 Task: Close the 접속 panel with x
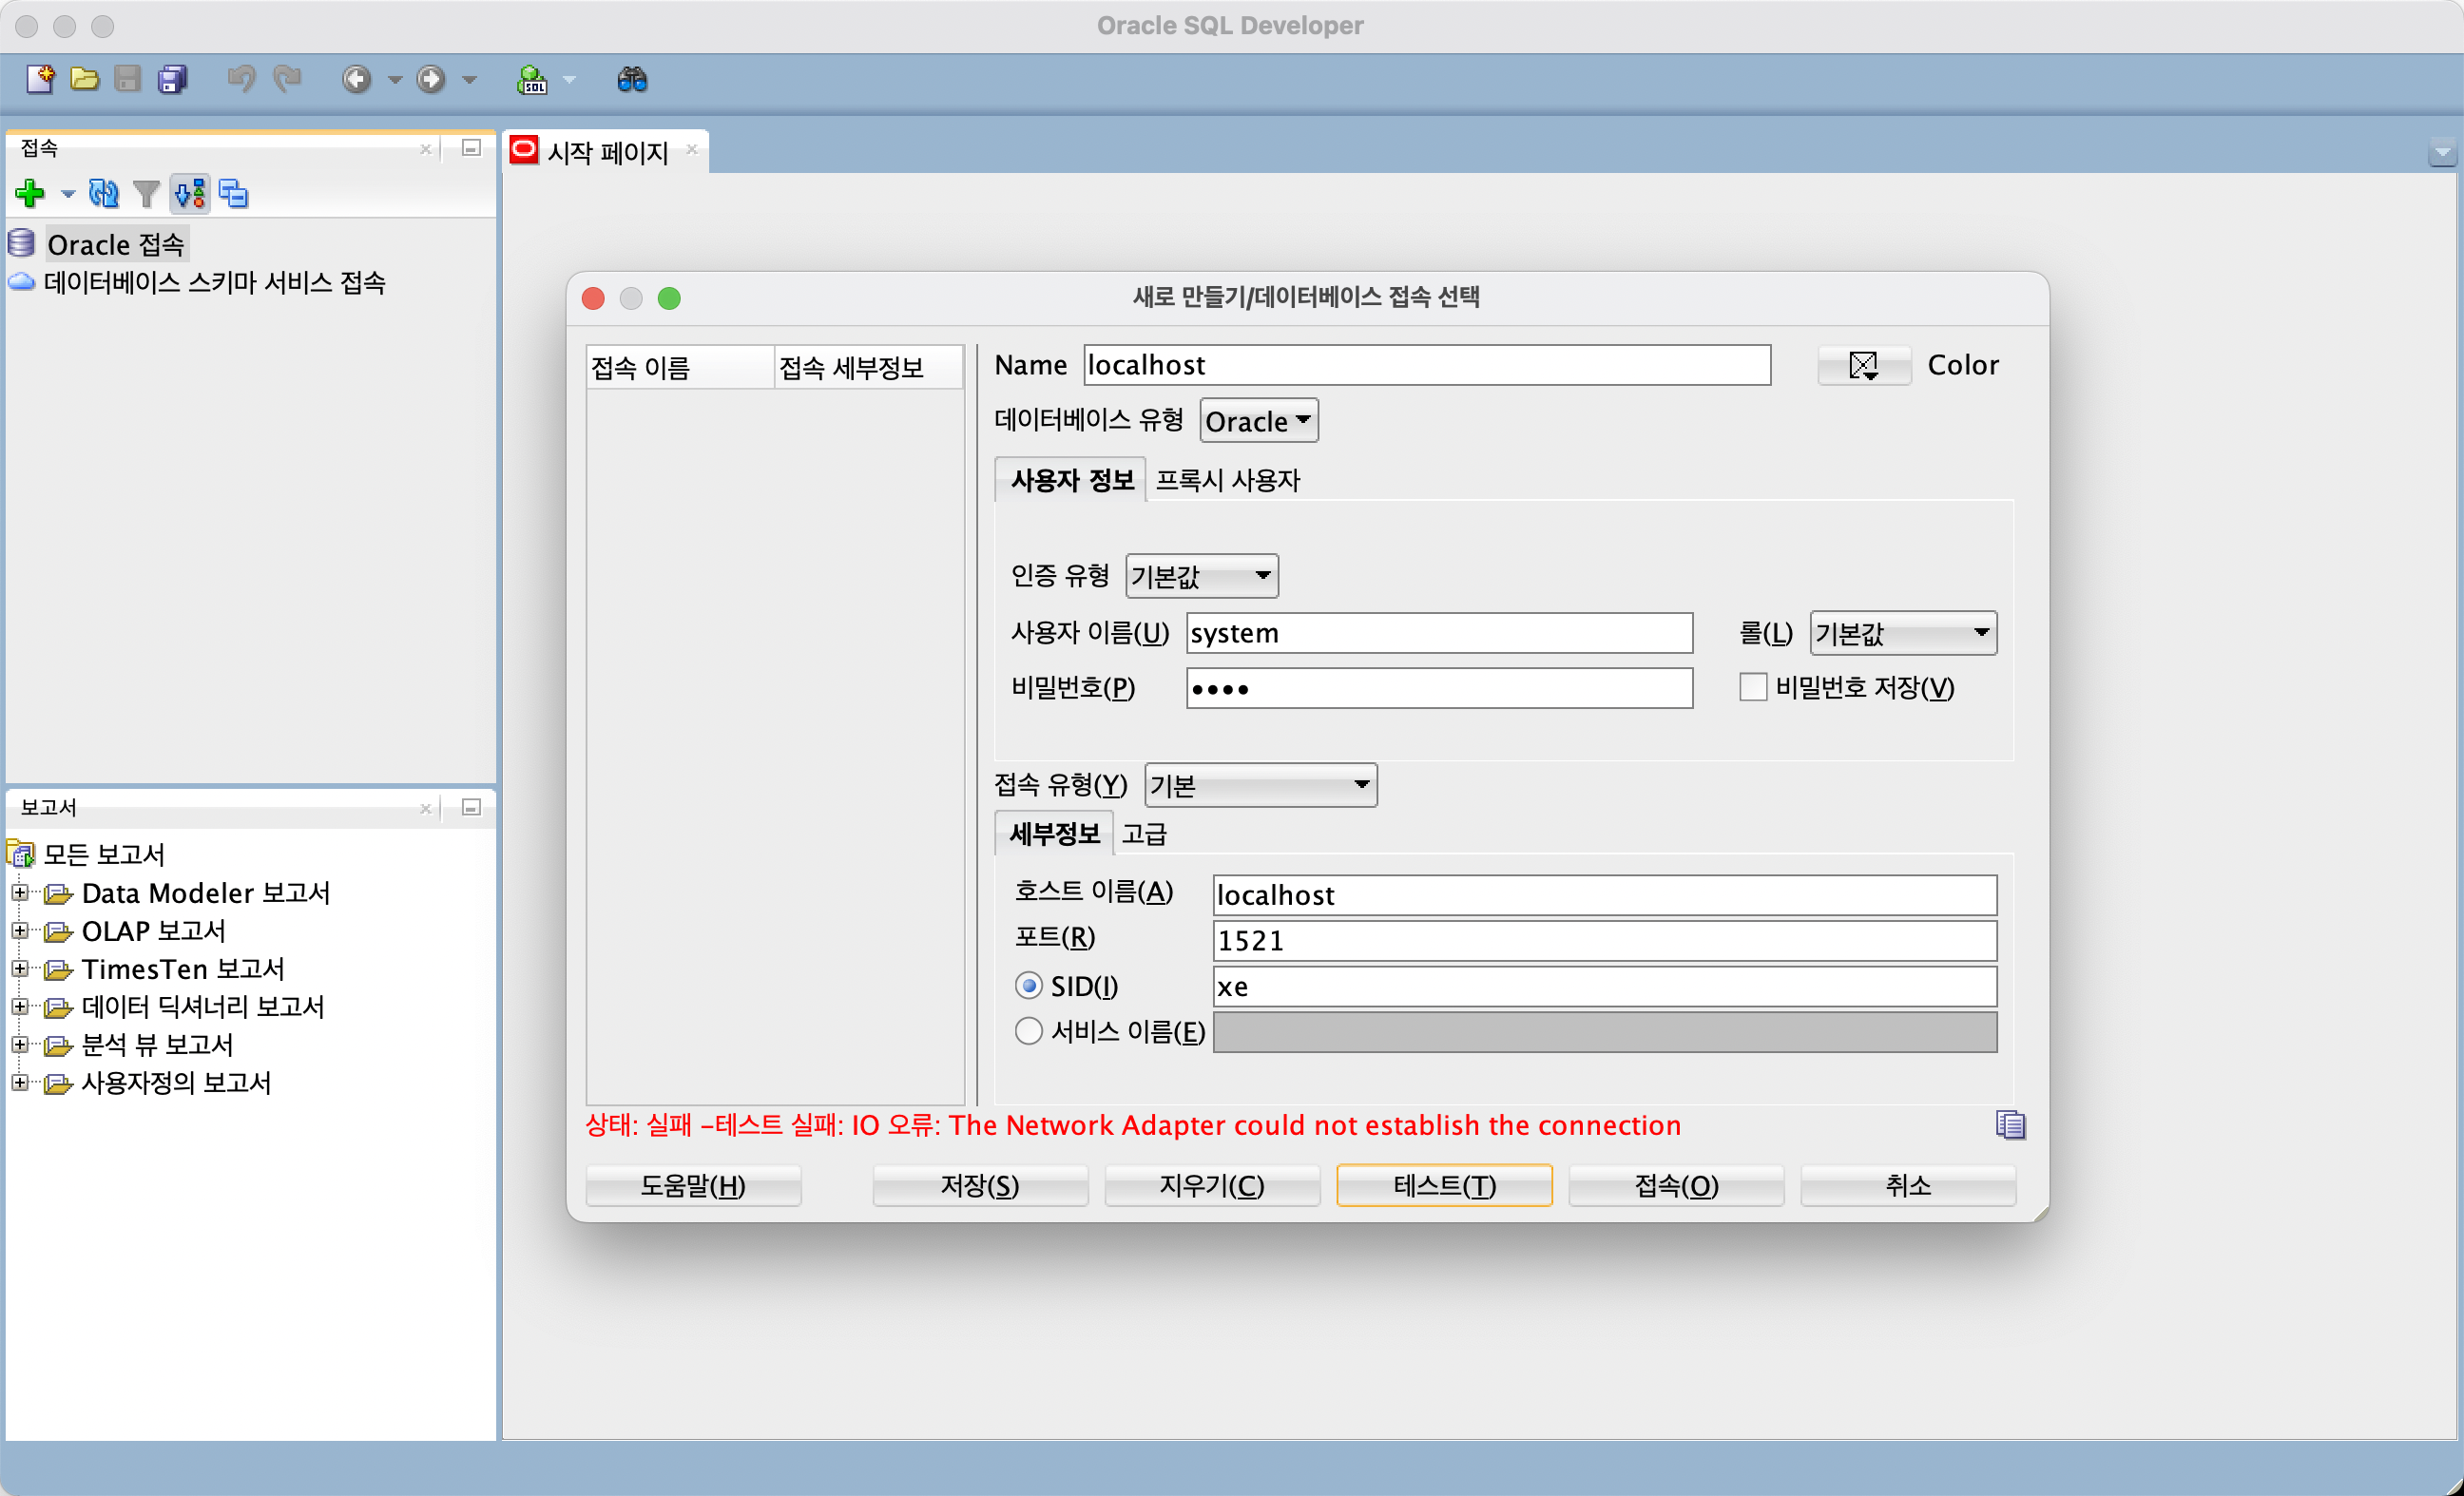[426, 149]
